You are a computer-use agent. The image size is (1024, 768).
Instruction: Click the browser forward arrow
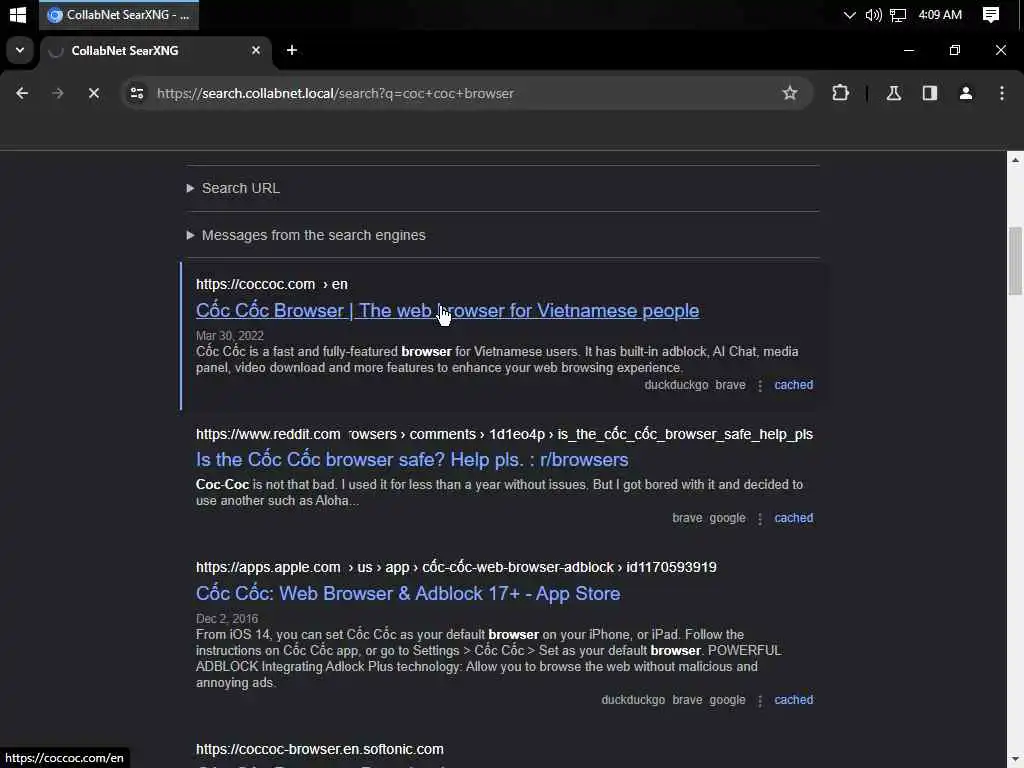click(57, 93)
